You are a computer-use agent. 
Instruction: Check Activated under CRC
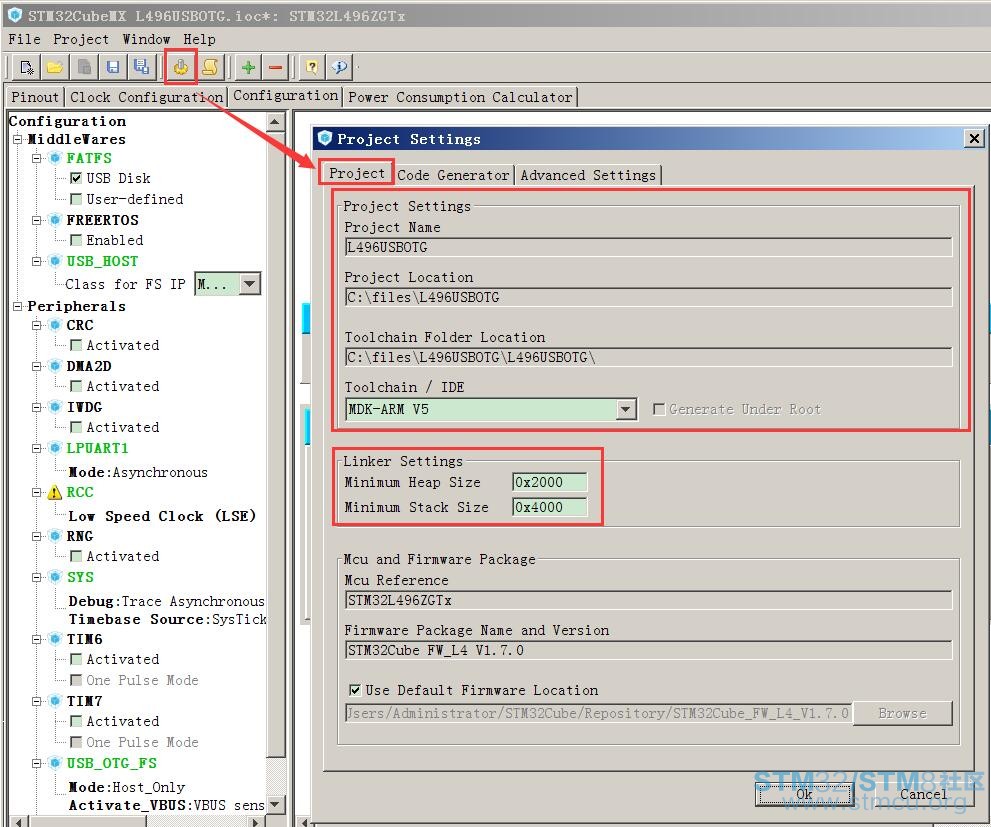tap(76, 345)
